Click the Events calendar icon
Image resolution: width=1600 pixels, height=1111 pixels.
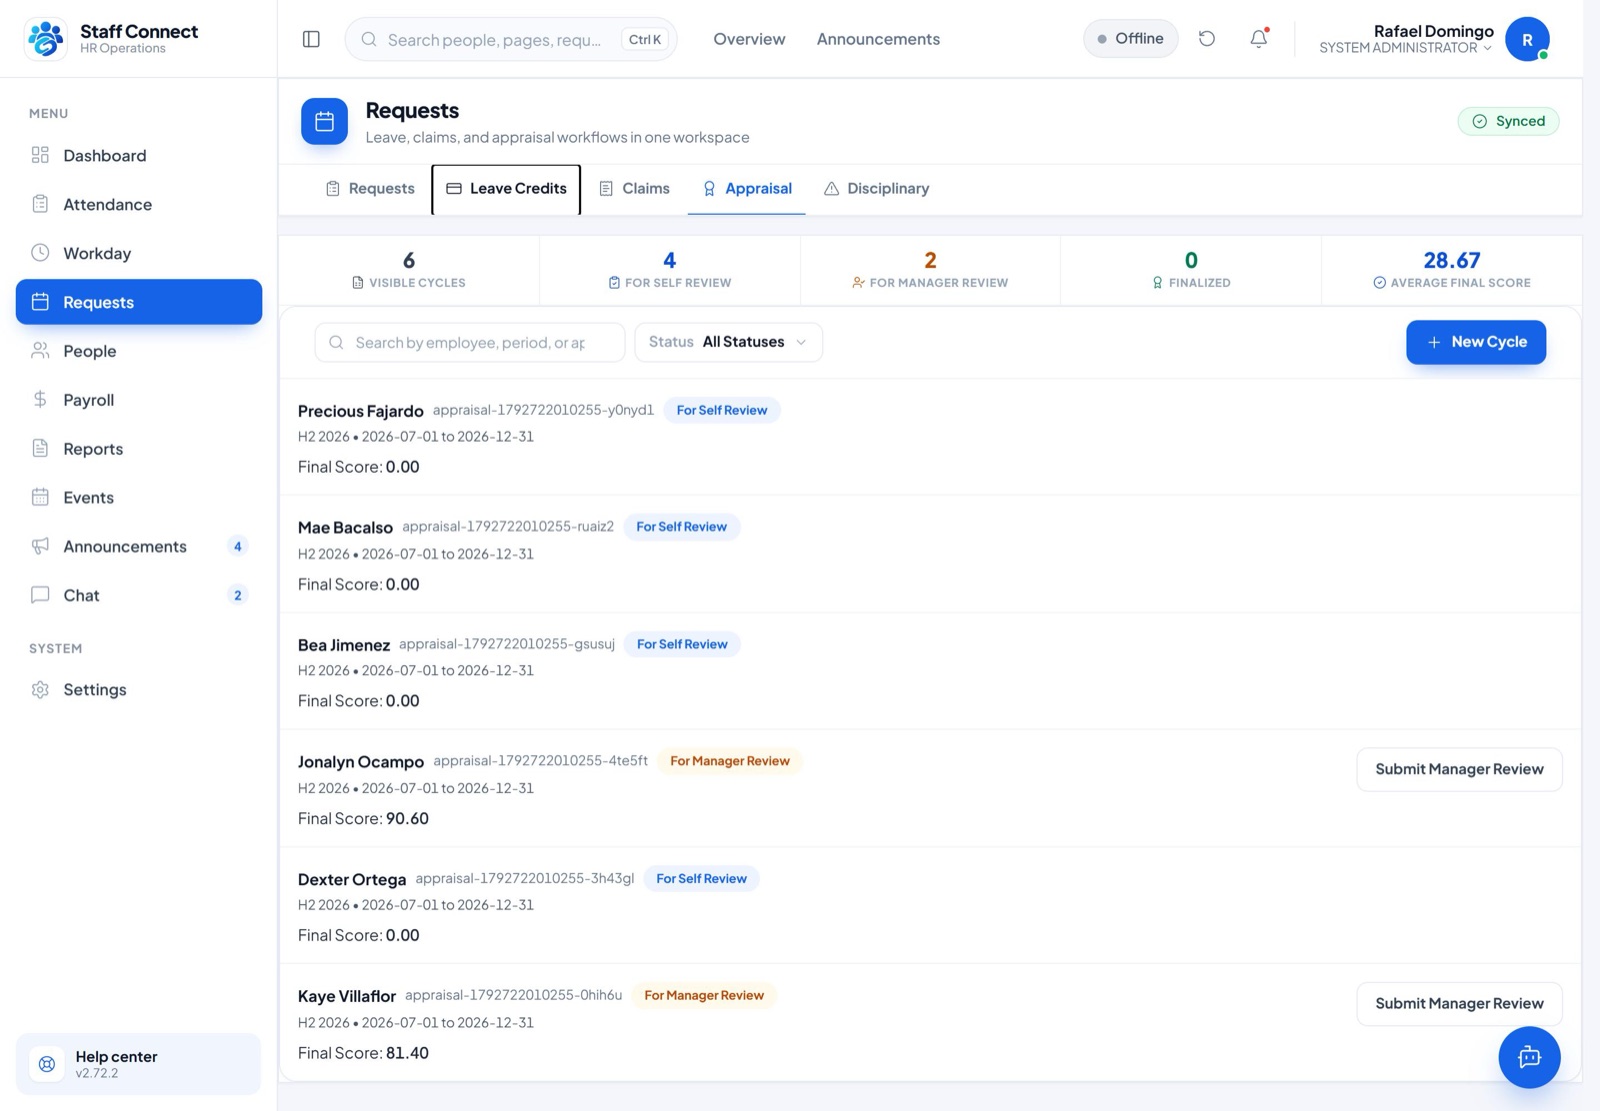click(x=40, y=497)
